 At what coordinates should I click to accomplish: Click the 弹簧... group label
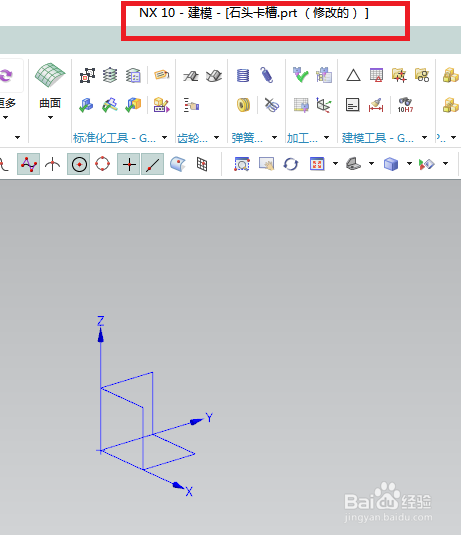point(247,138)
